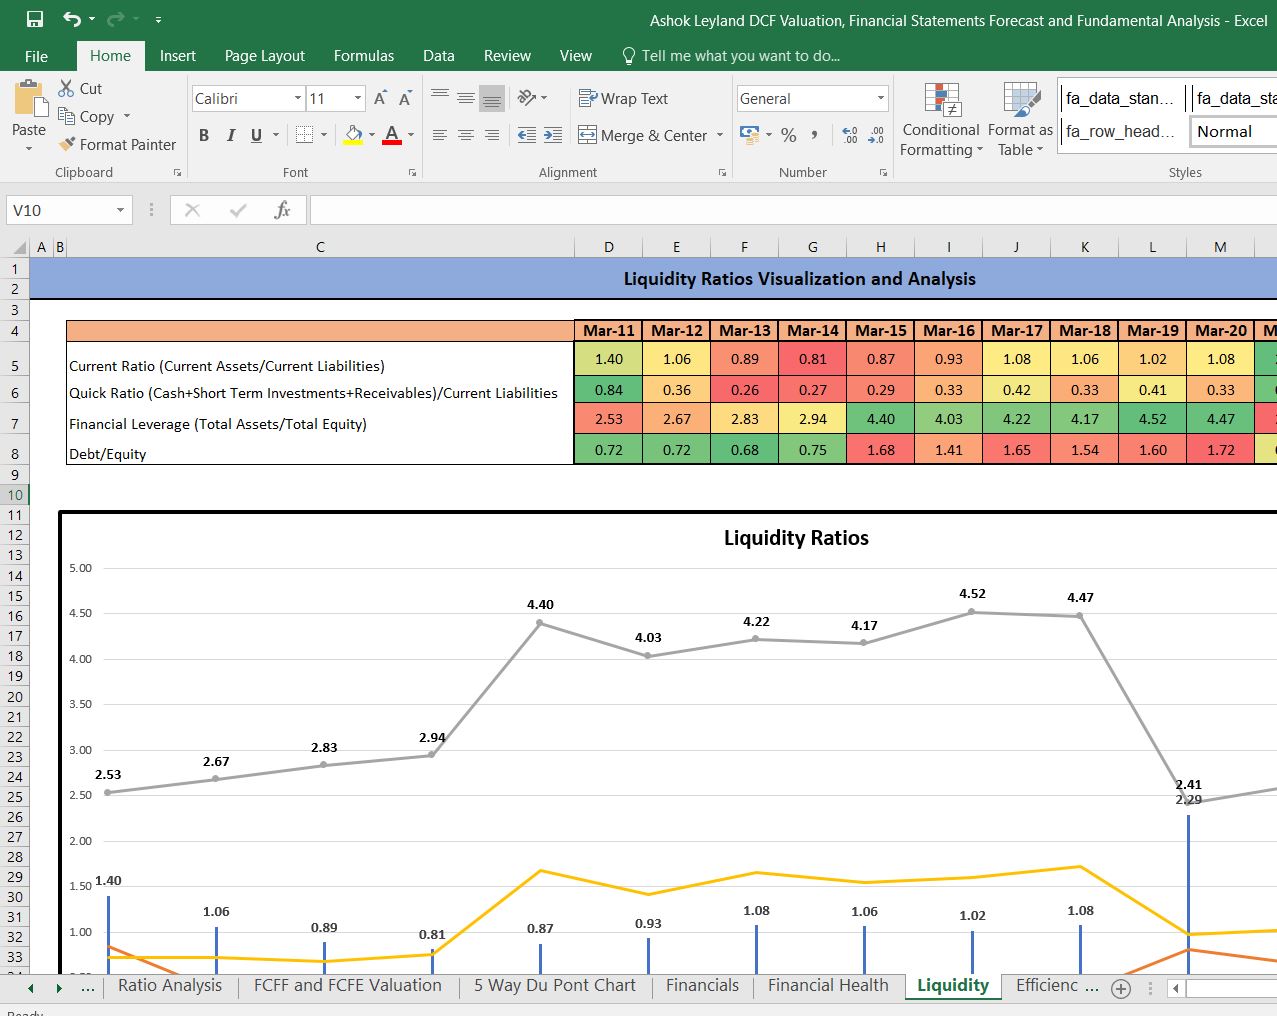Open the Financial Health sheet tab
Screen dimensions: 1277x1016
[x=828, y=986]
